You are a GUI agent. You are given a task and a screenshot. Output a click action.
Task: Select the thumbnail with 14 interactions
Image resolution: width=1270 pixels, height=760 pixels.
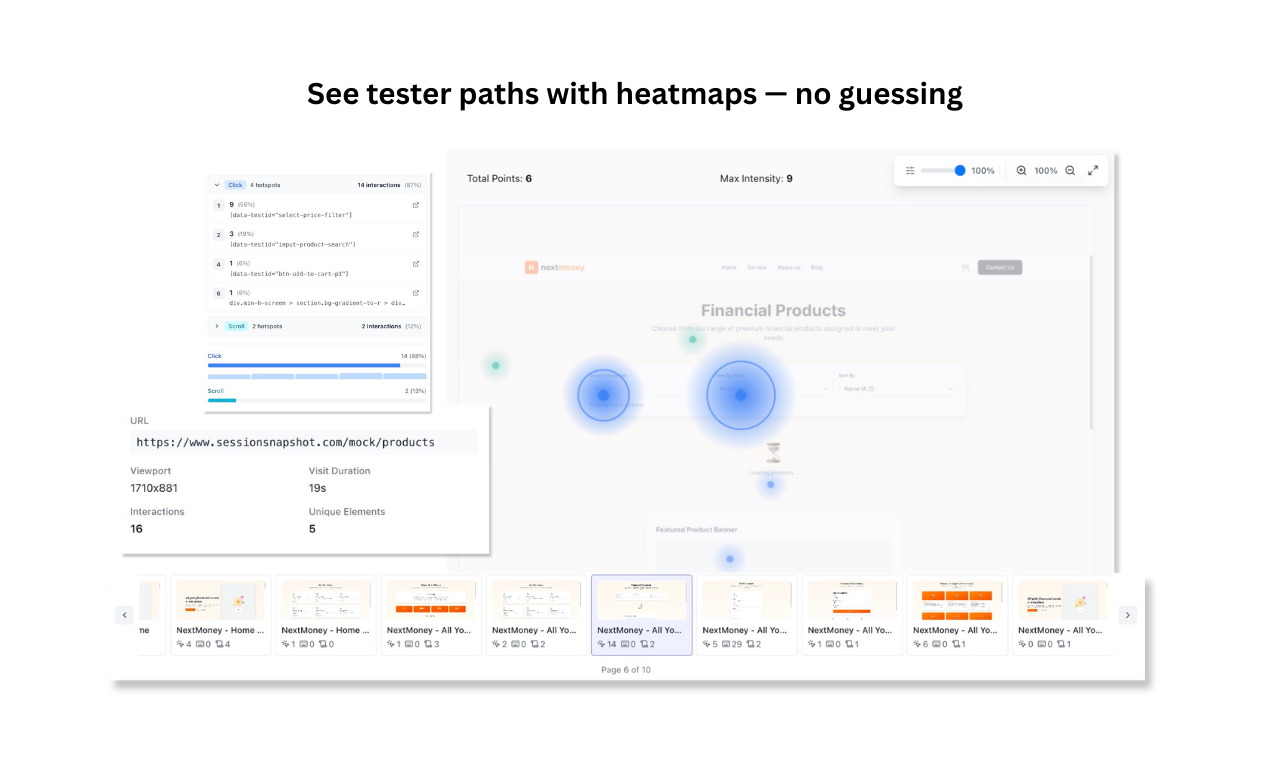641,614
